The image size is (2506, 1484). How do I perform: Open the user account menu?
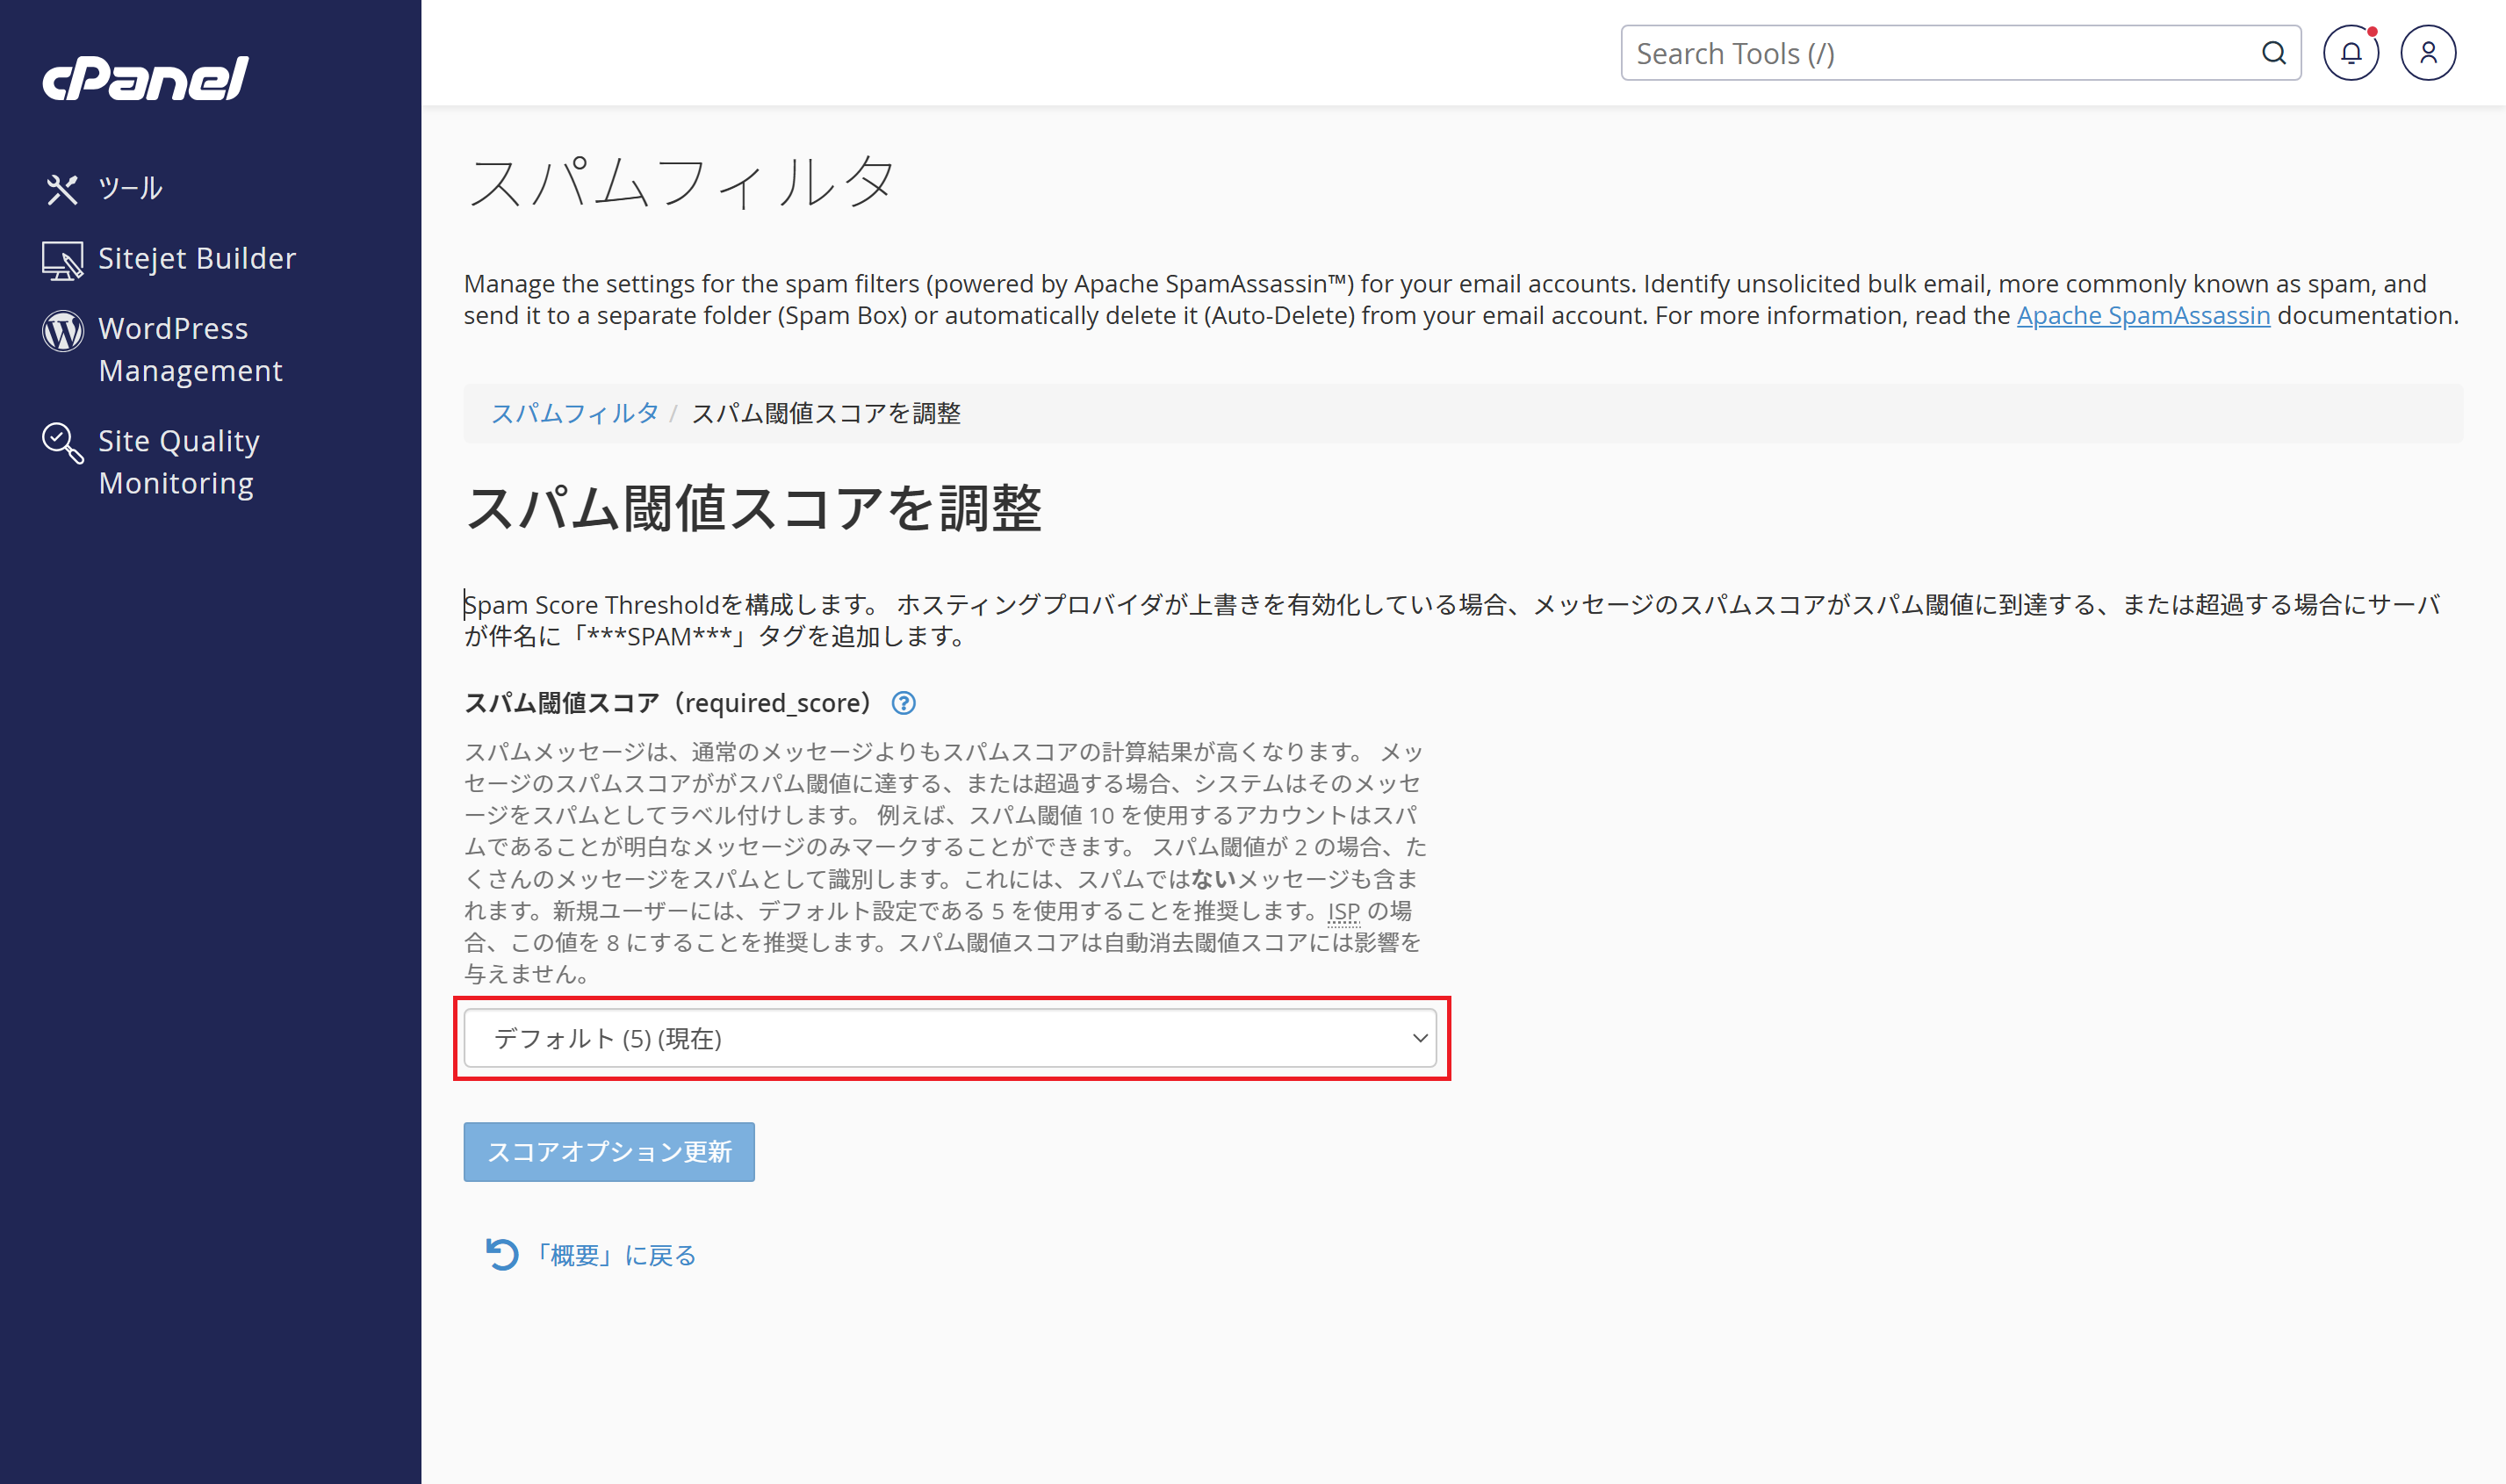click(x=2428, y=53)
